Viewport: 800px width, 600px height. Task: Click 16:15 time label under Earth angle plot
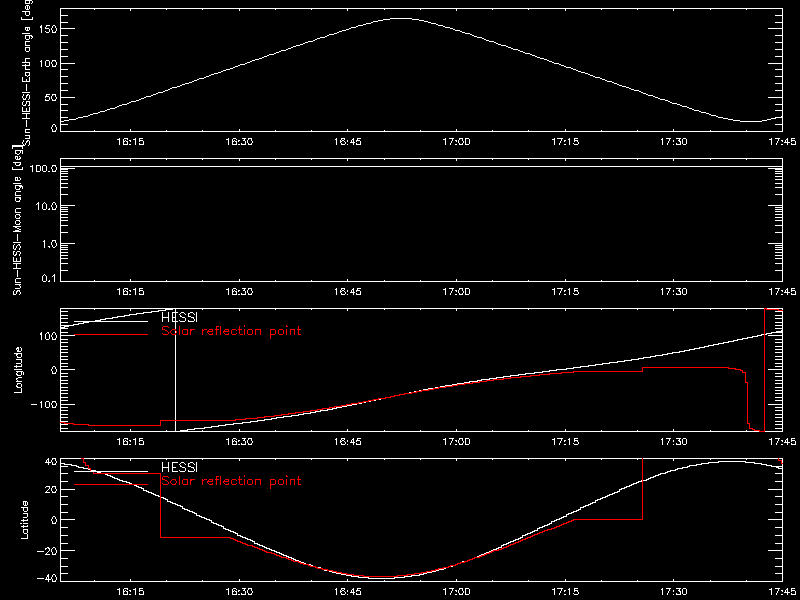131,142
